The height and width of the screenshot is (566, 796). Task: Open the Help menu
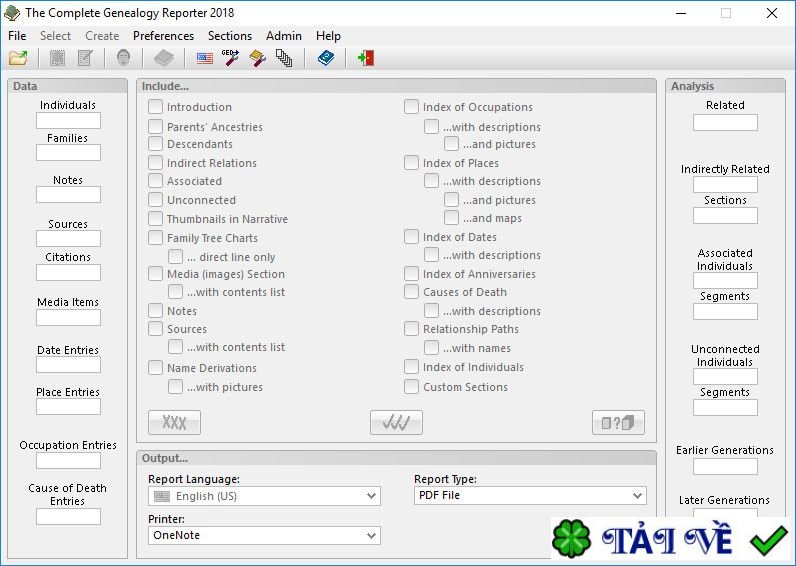pos(328,36)
